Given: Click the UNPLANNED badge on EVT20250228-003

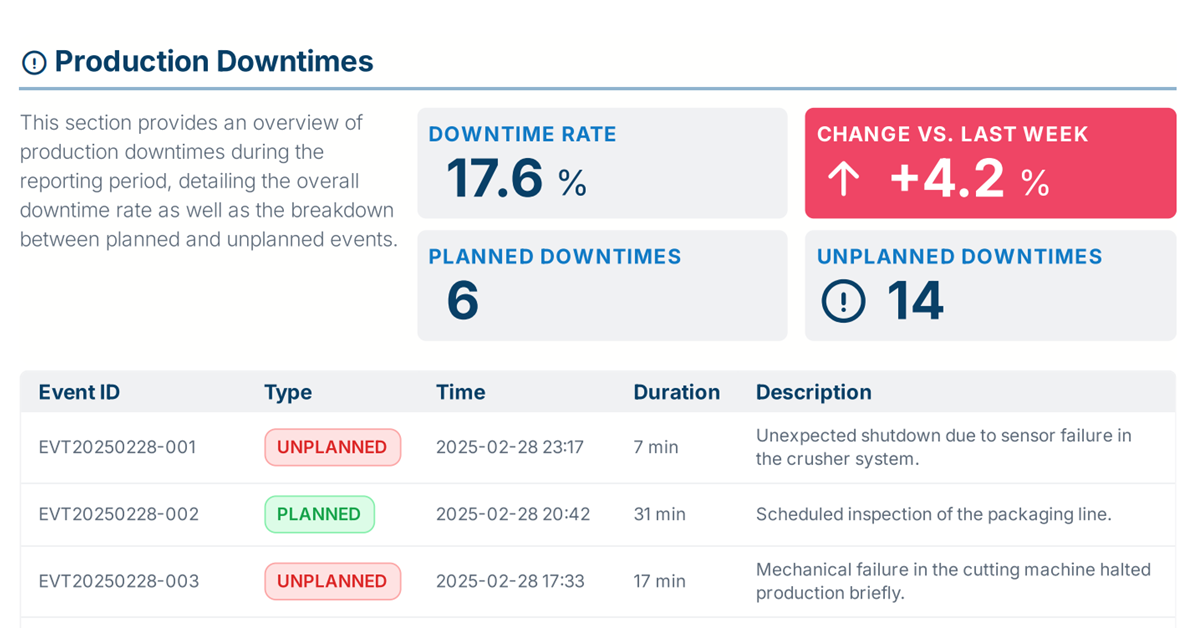Looking at the screenshot, I should click(x=332, y=581).
